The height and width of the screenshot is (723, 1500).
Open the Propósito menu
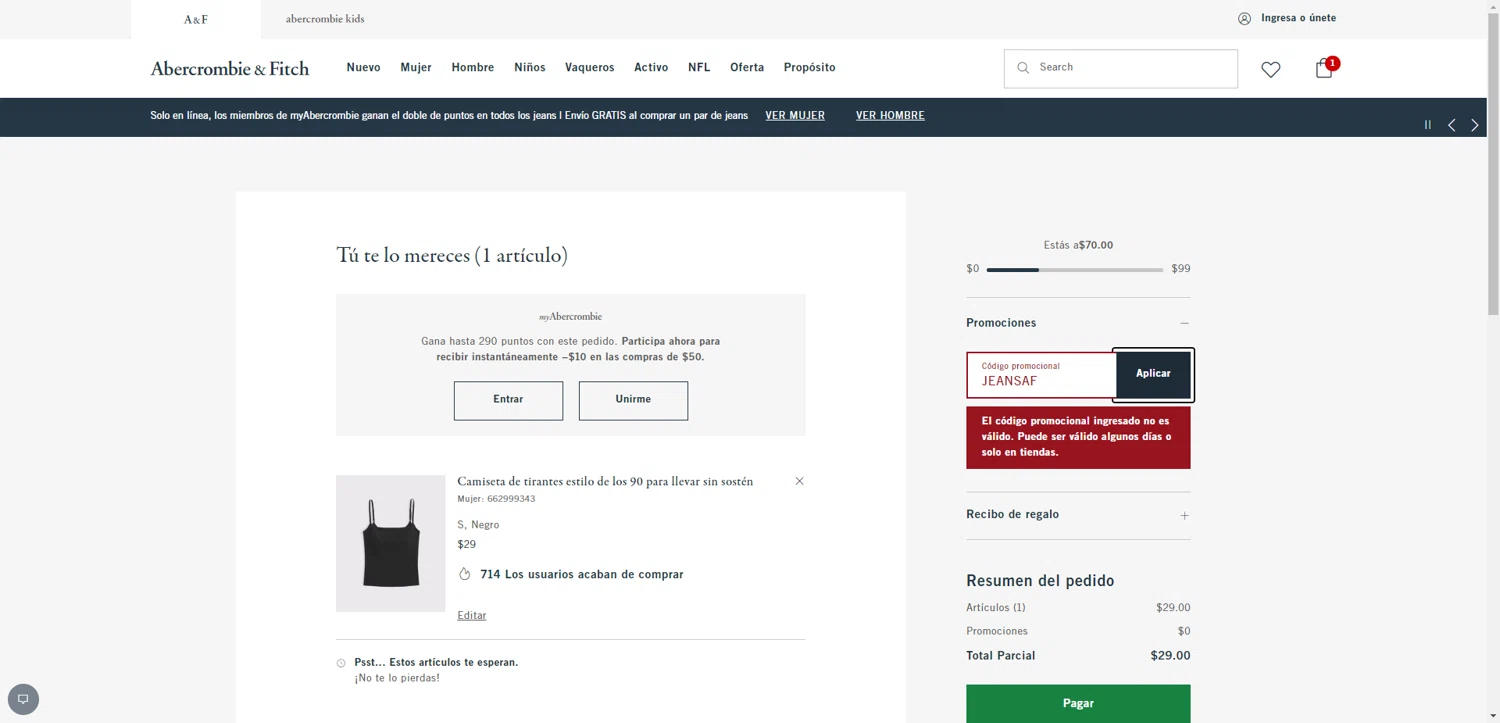click(x=810, y=67)
